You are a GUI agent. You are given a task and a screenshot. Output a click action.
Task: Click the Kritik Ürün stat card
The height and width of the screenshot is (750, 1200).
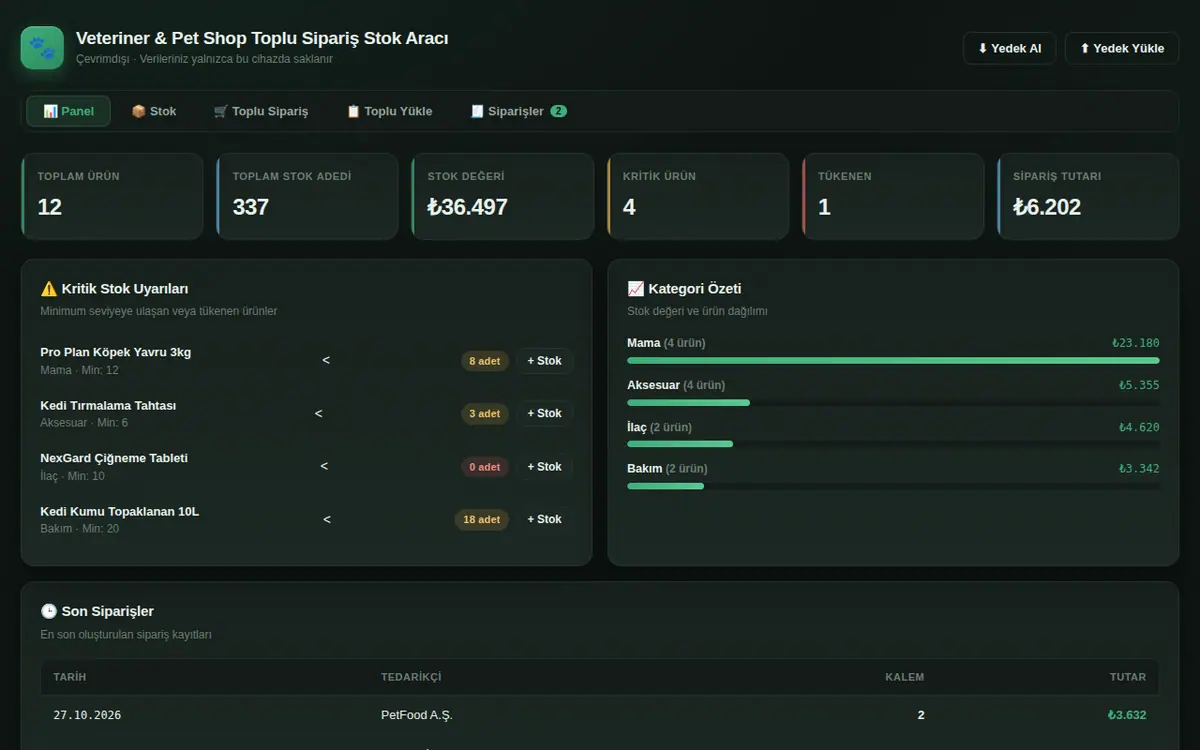(x=698, y=196)
